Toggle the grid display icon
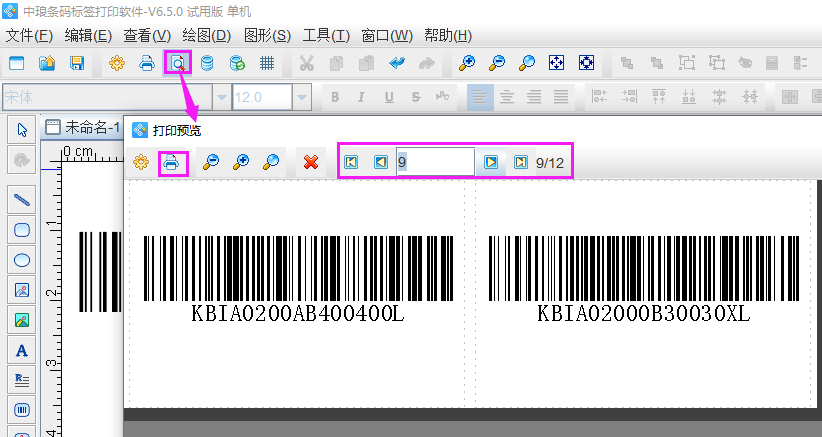Screen dimensions: 822x437 pyautogui.click(x=267, y=63)
